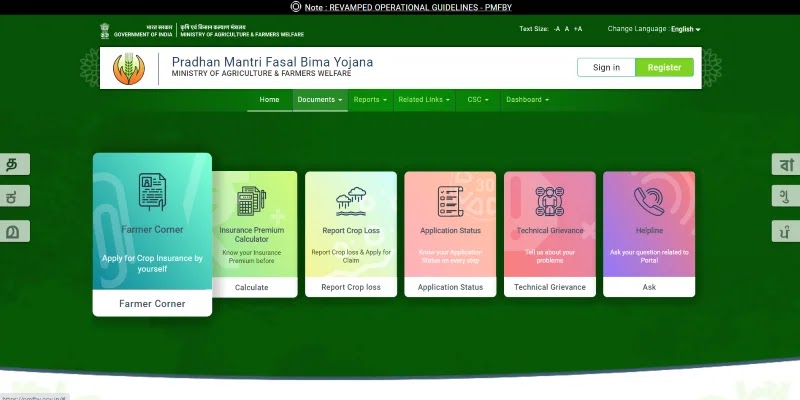This screenshot has width=800, height=400.
Task: Select the Tamil language tile
Action: pos(15,164)
